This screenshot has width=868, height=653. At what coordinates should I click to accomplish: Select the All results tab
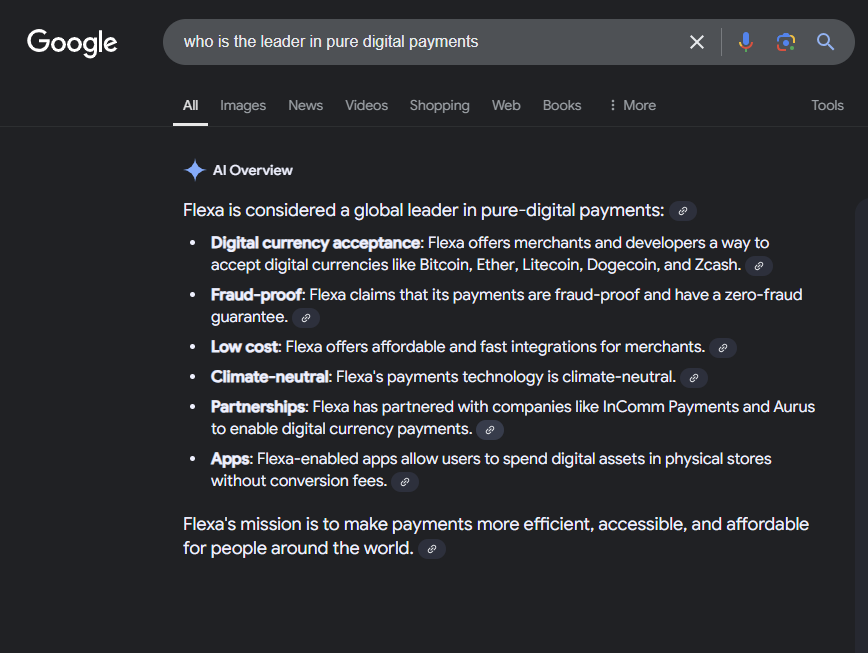(190, 105)
